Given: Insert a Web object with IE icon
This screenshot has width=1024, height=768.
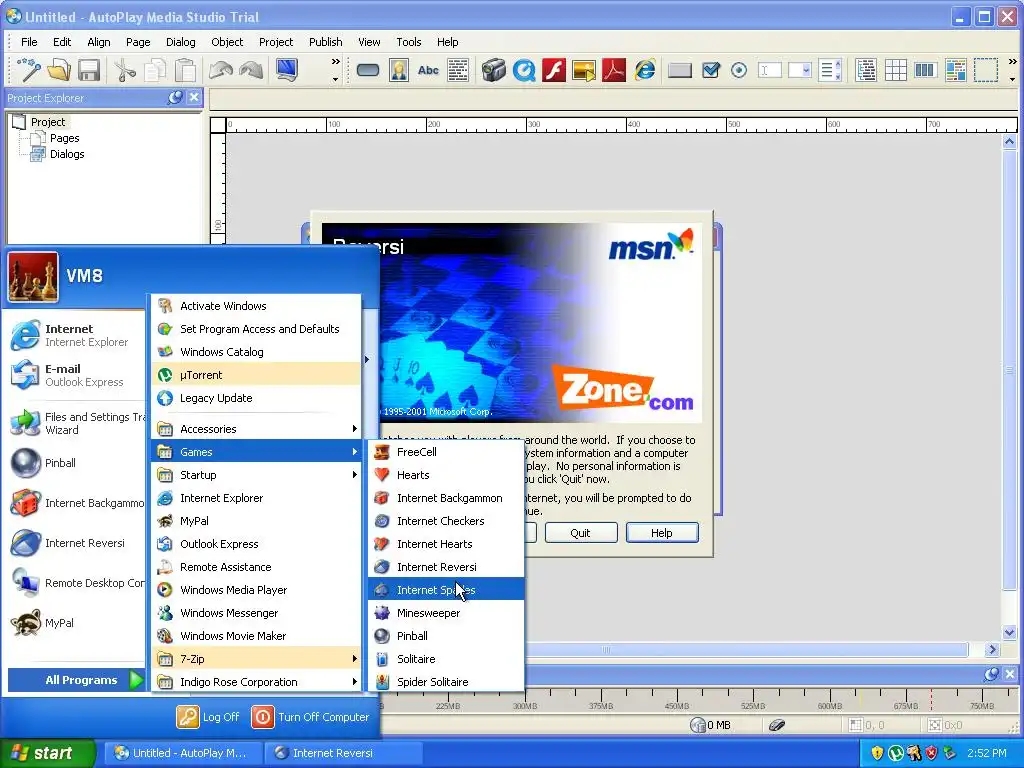Looking at the screenshot, I should [645, 70].
